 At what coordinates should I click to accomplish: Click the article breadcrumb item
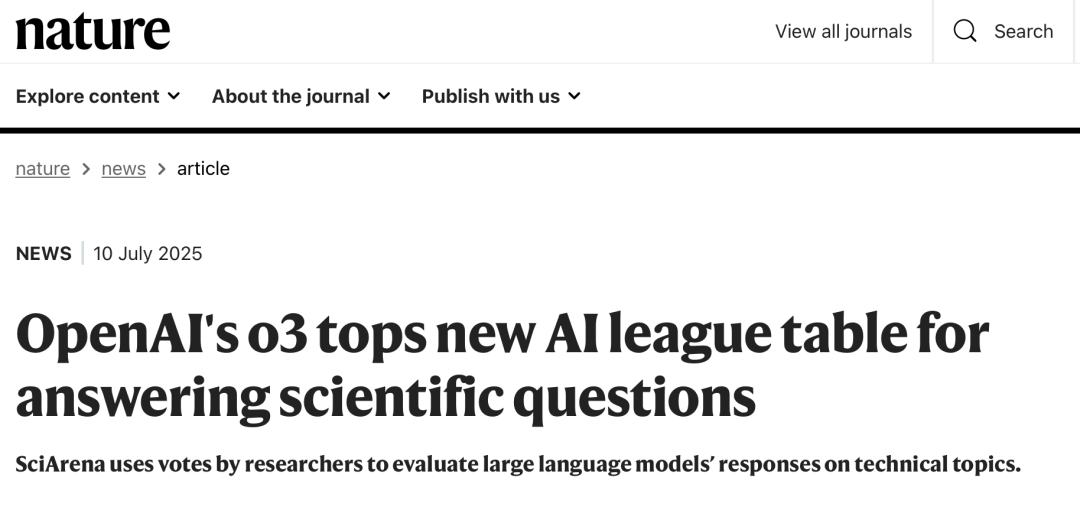[203, 169]
